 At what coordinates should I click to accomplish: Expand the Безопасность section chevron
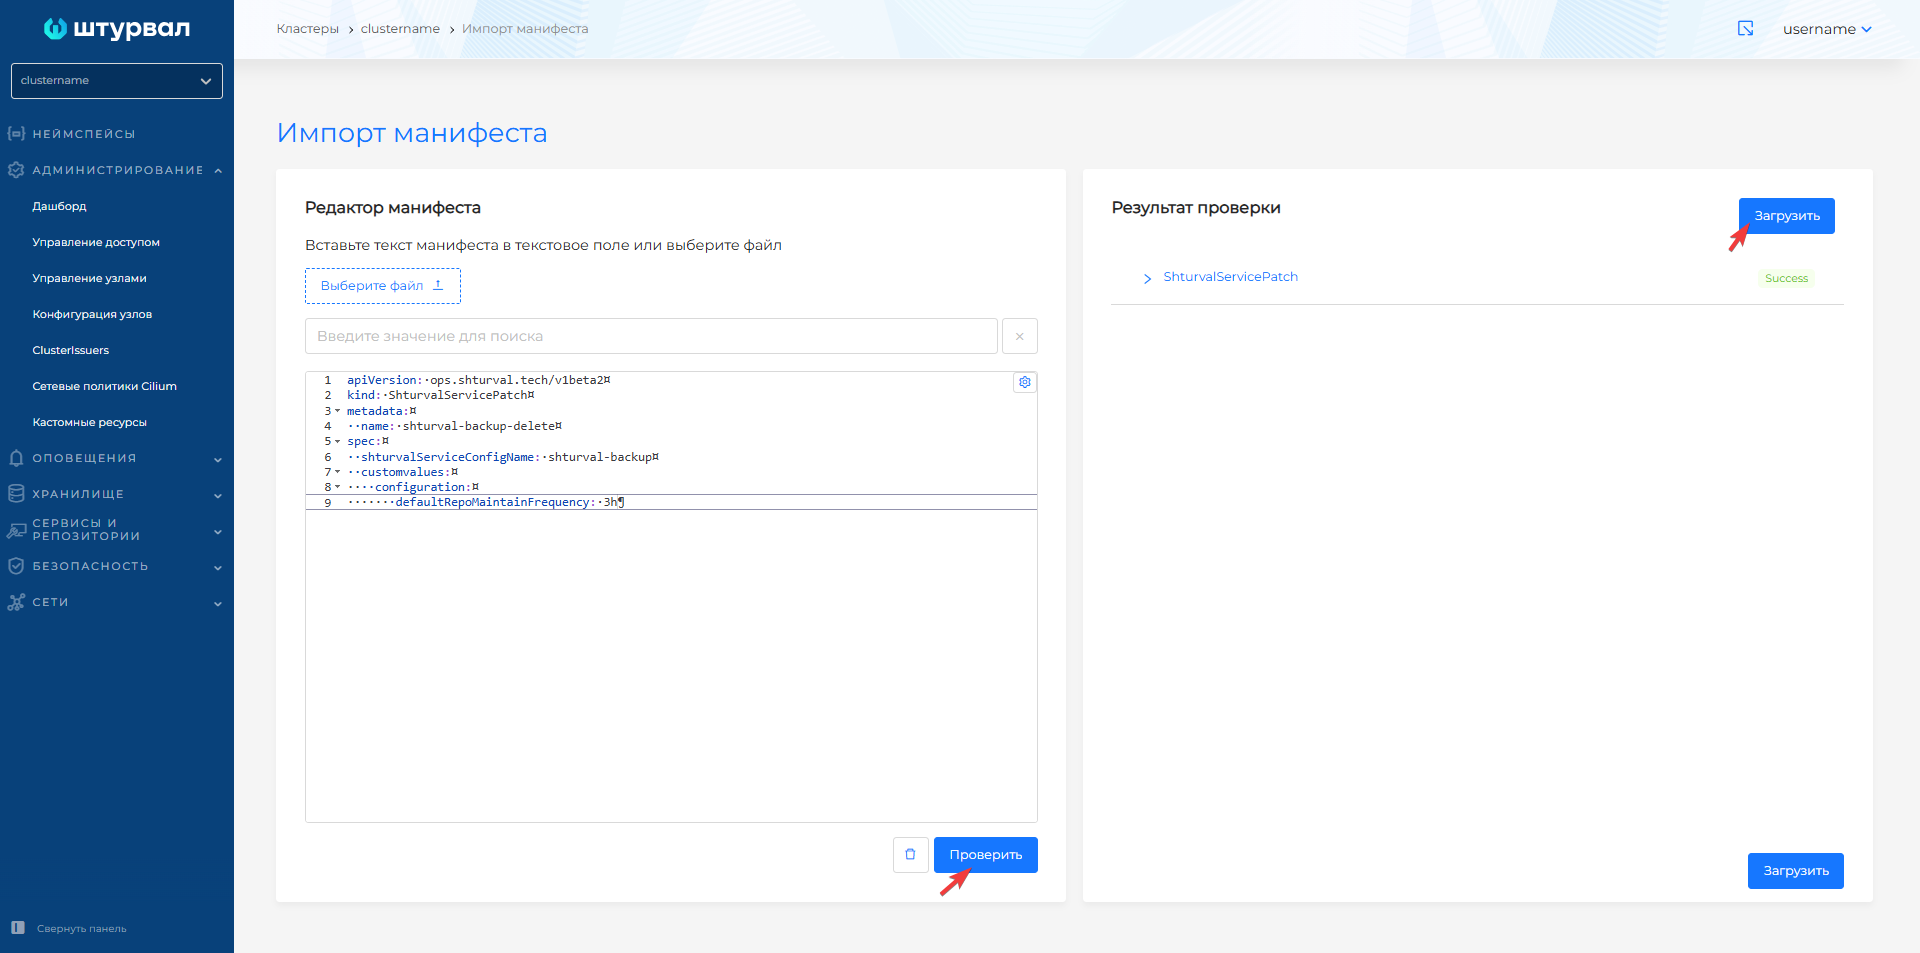point(218,568)
